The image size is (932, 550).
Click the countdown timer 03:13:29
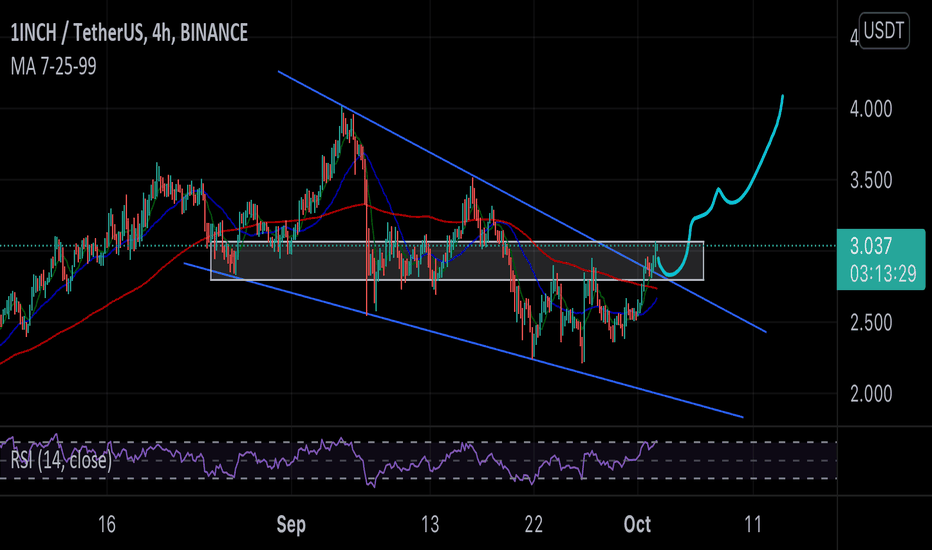[x=883, y=274]
